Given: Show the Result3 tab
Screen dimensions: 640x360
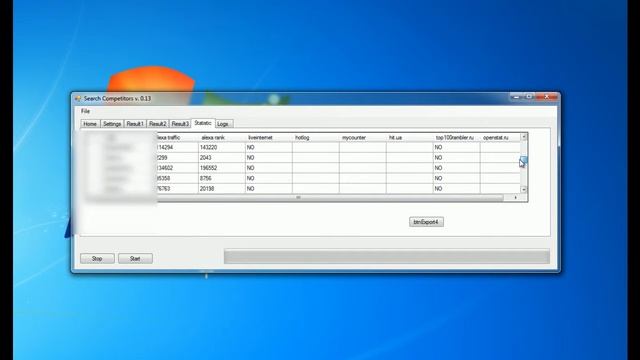Looking at the screenshot, I should tap(180, 124).
